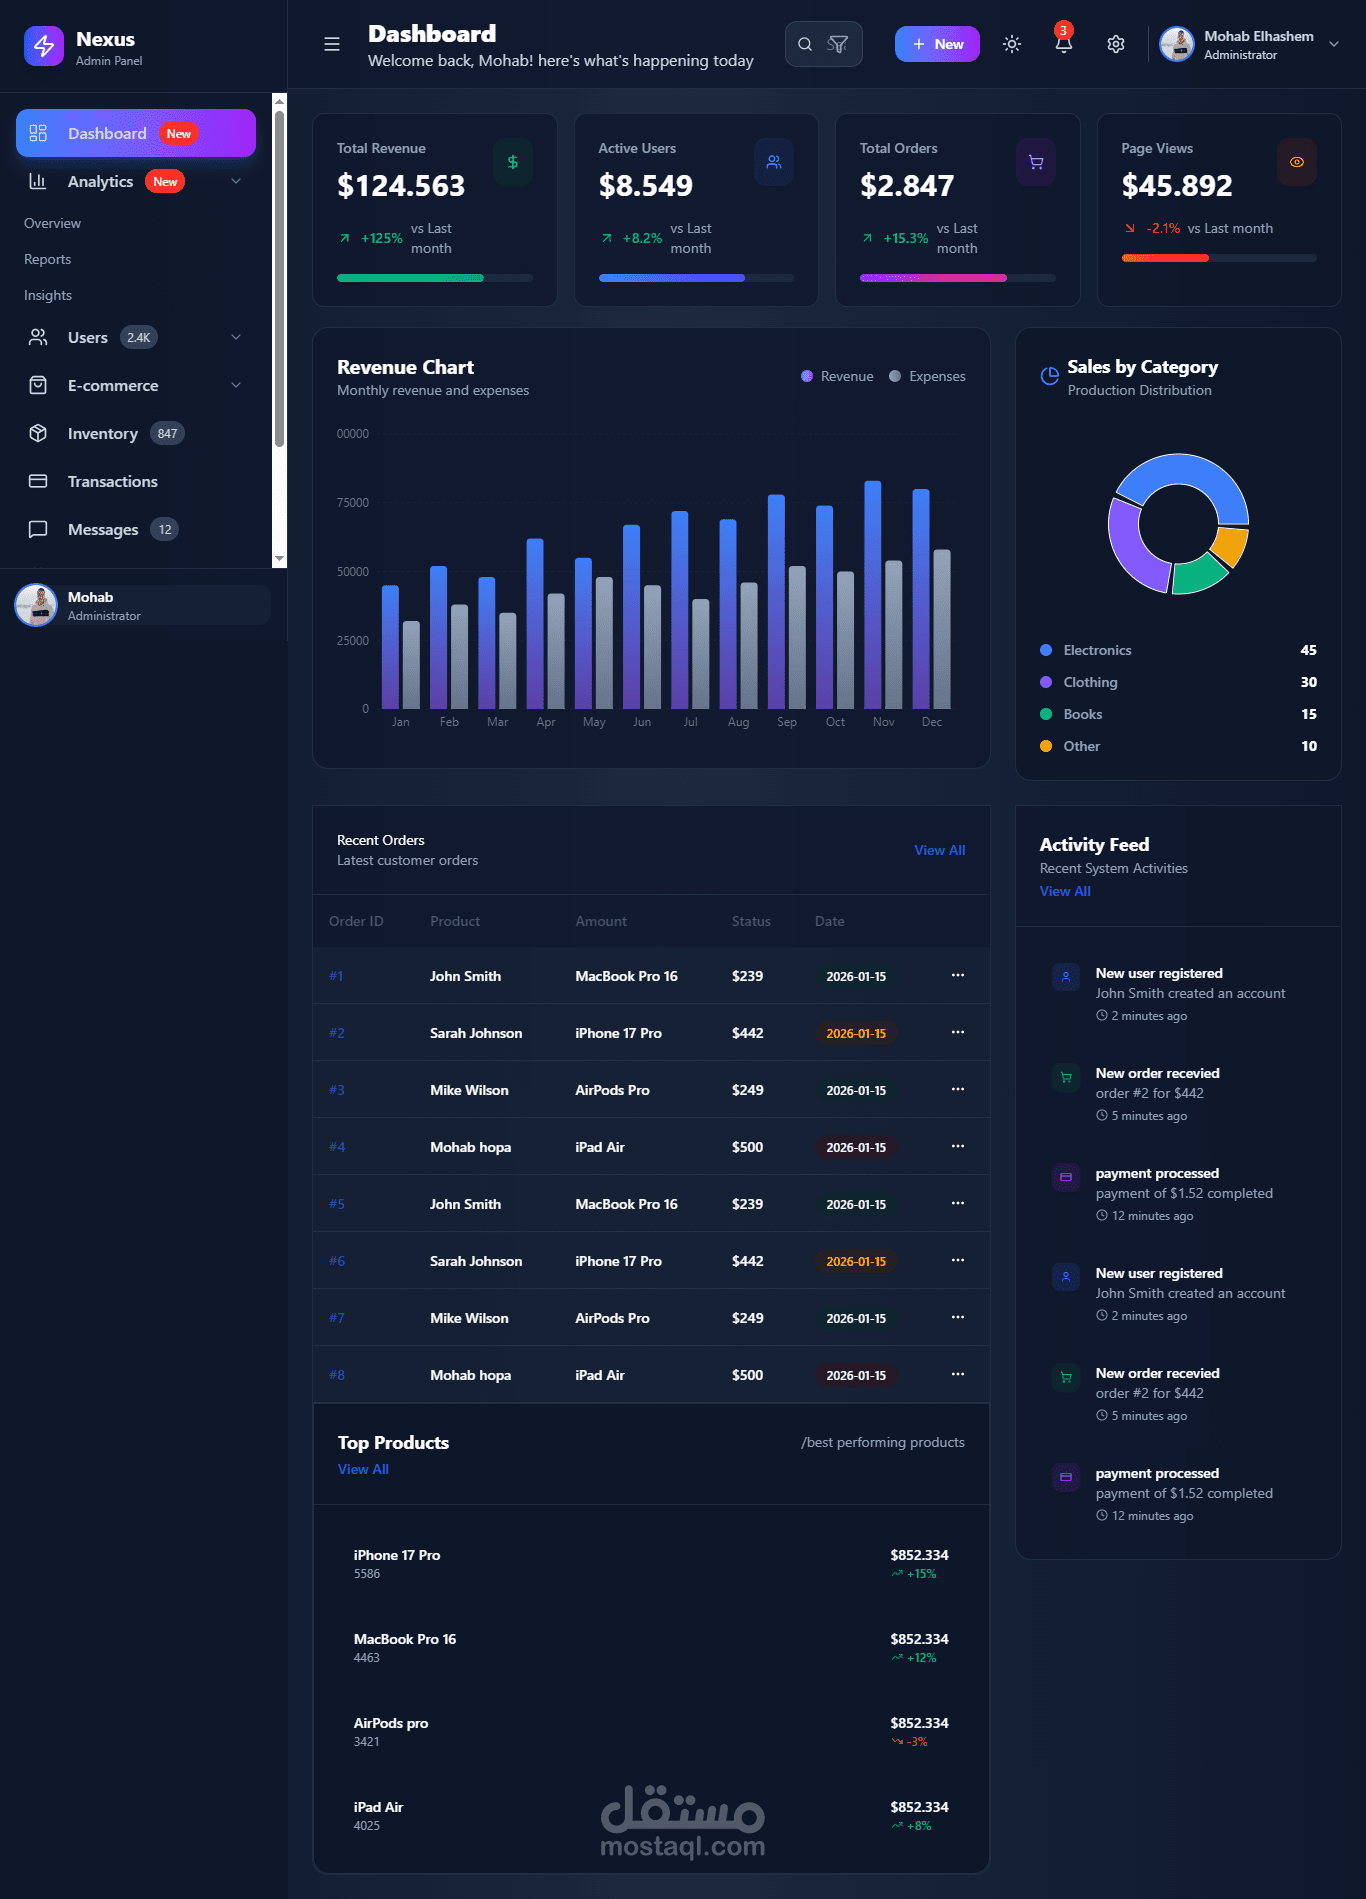Open Inventory in sidebar
1366x1899 pixels.
point(136,433)
